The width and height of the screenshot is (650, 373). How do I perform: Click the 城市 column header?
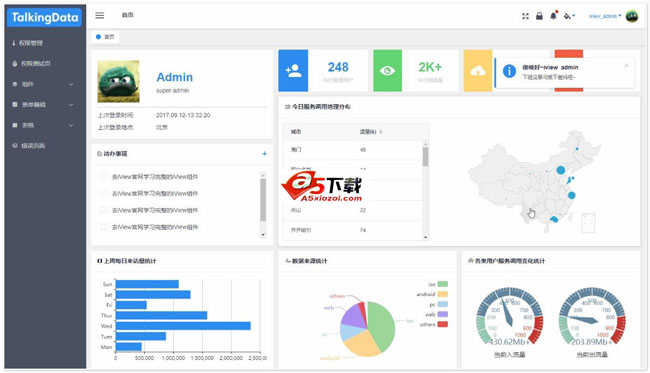point(296,132)
